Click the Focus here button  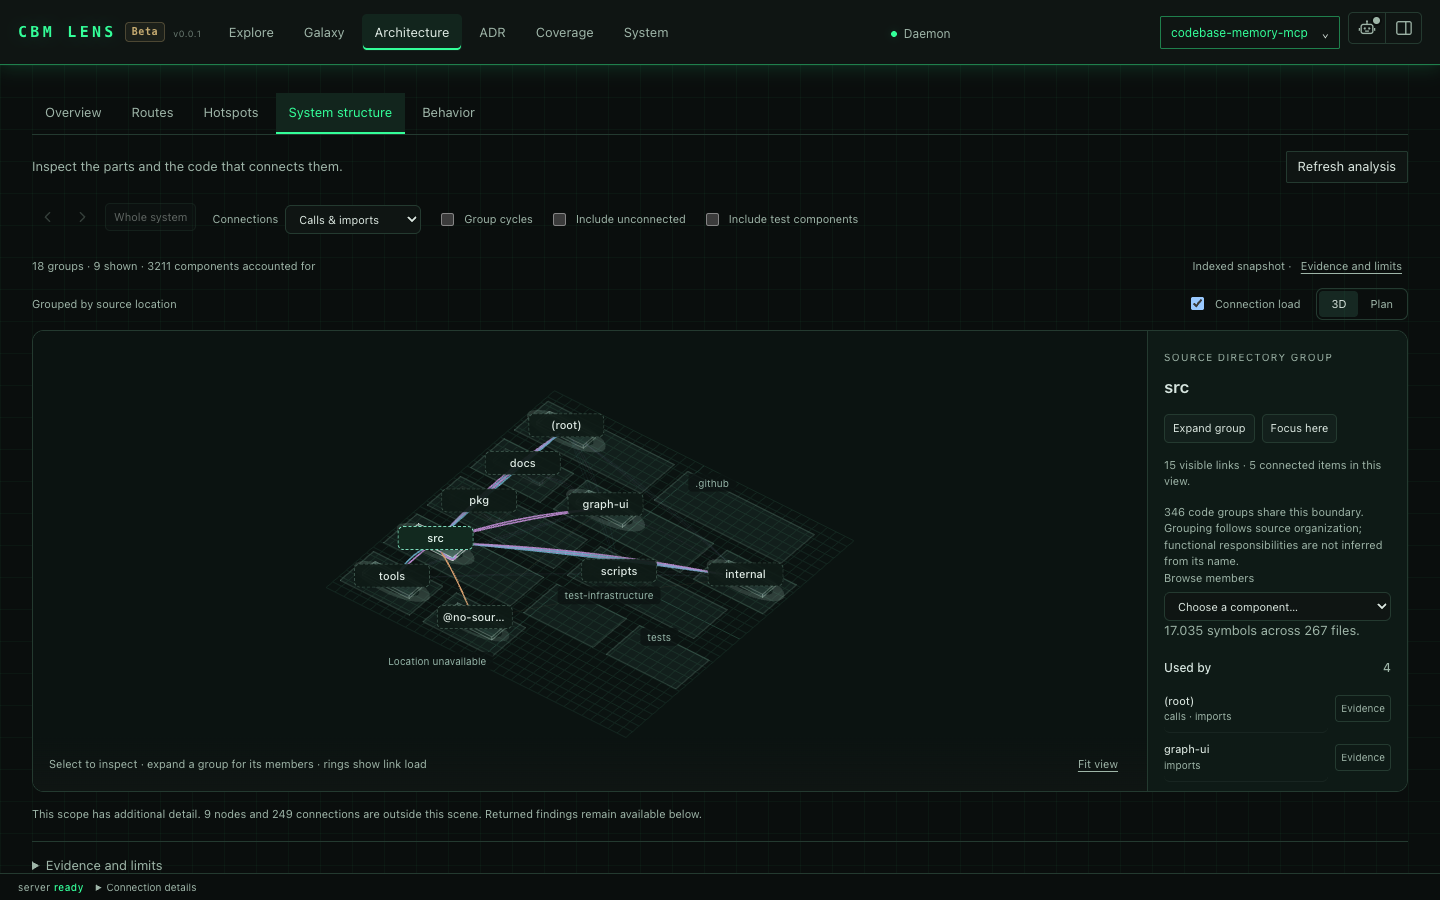coord(1299,428)
